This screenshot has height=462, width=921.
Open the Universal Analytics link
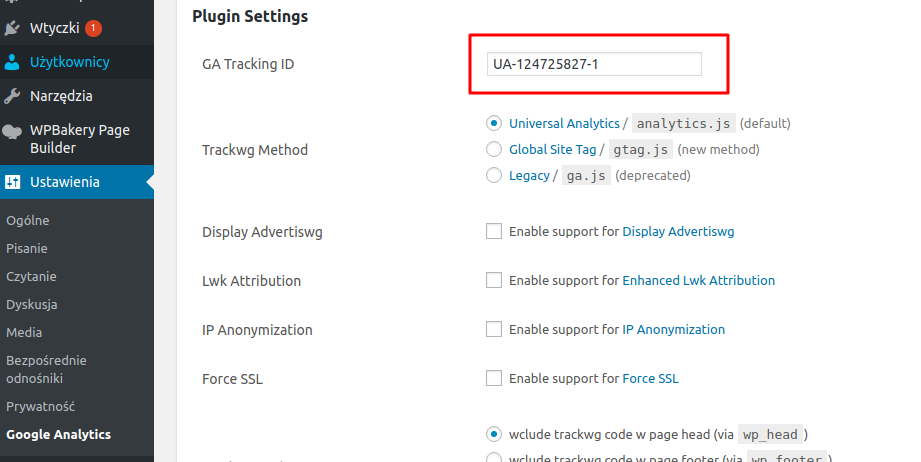click(564, 123)
